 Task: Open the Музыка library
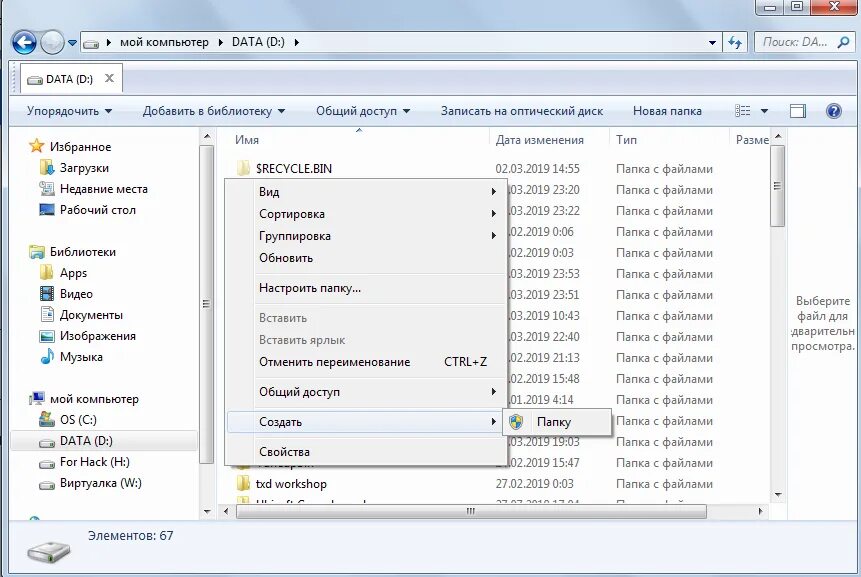tap(81, 357)
